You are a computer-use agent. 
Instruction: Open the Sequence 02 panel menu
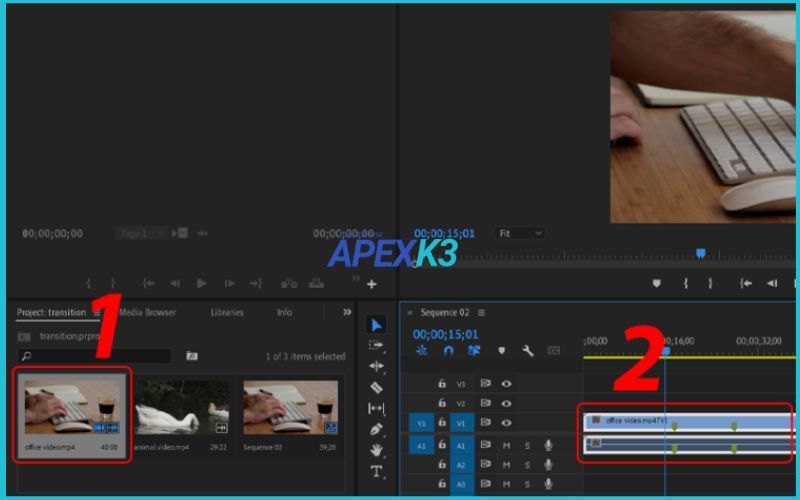click(x=481, y=313)
